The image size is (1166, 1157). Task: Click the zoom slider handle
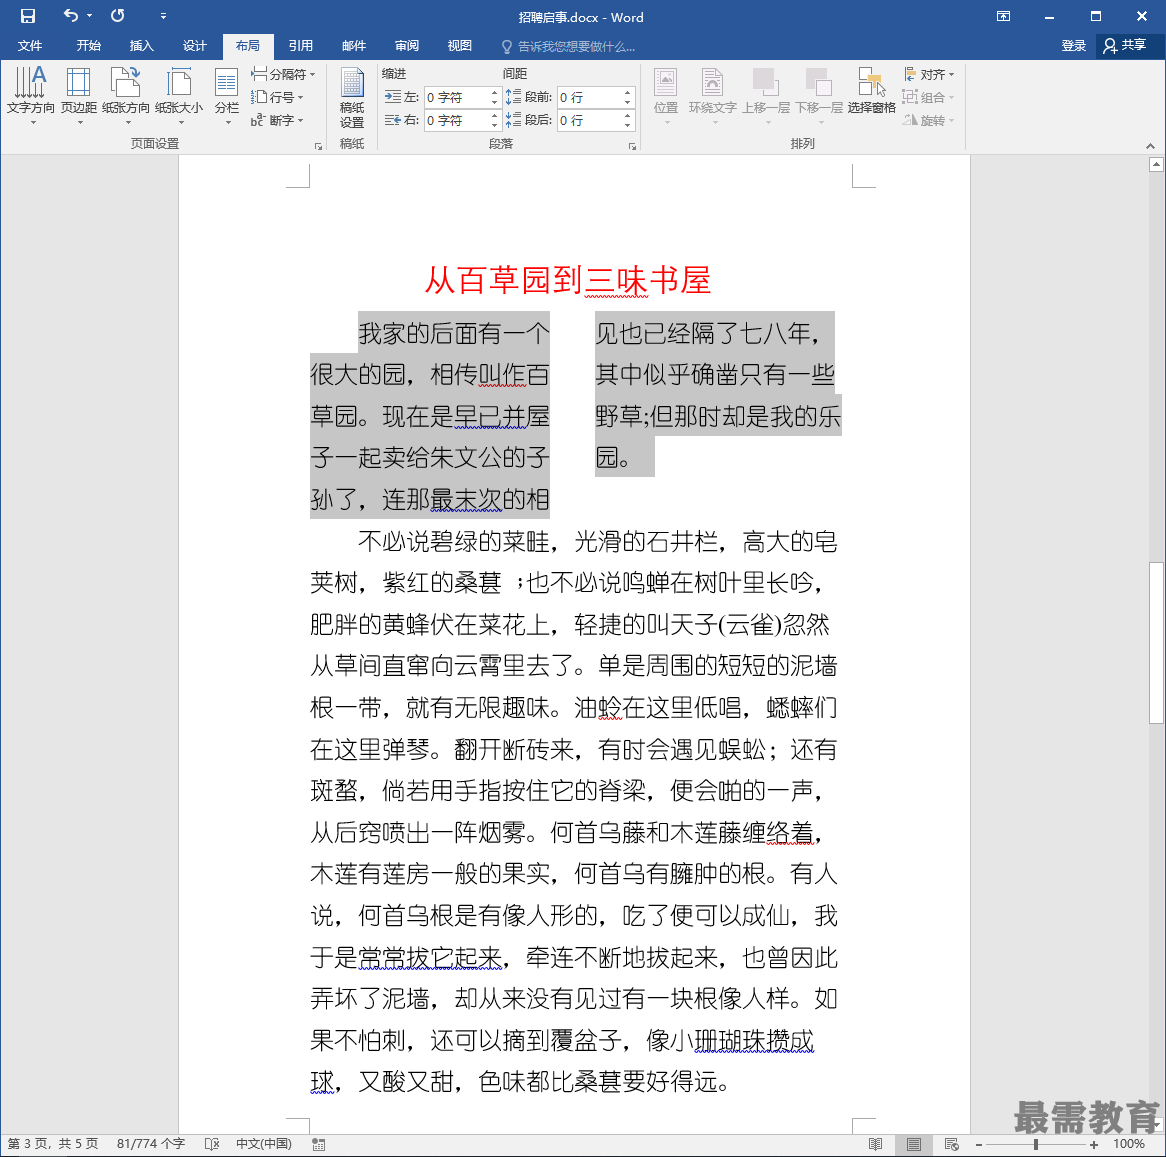pyautogui.click(x=1036, y=1144)
